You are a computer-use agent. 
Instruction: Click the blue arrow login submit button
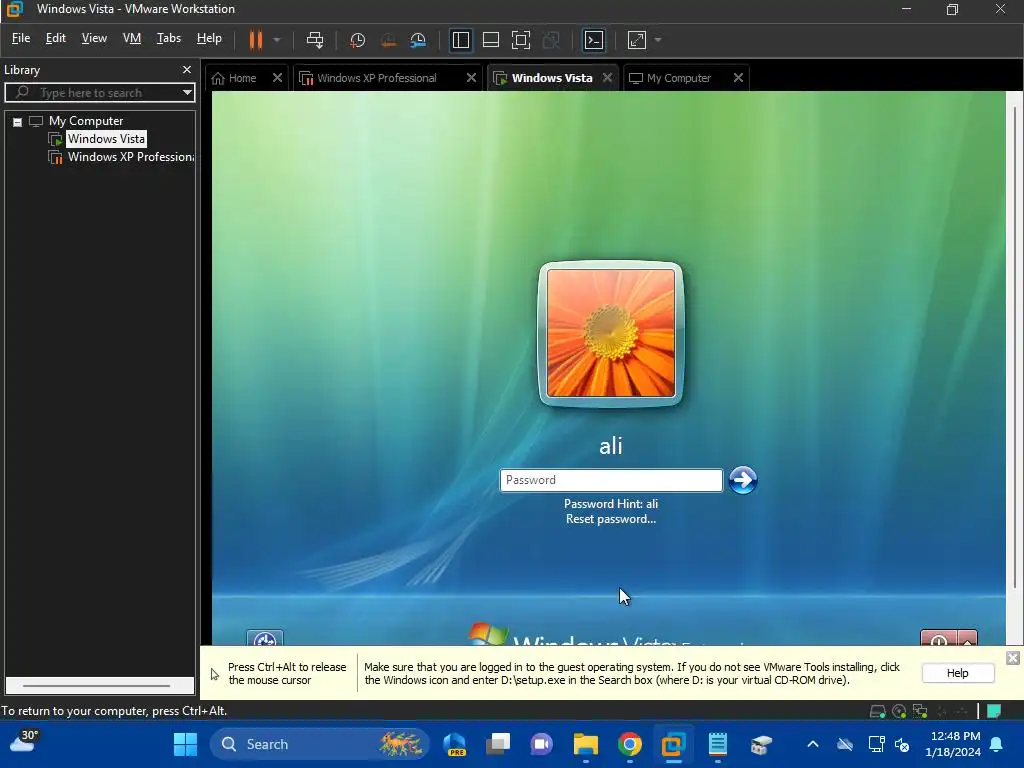pos(743,480)
